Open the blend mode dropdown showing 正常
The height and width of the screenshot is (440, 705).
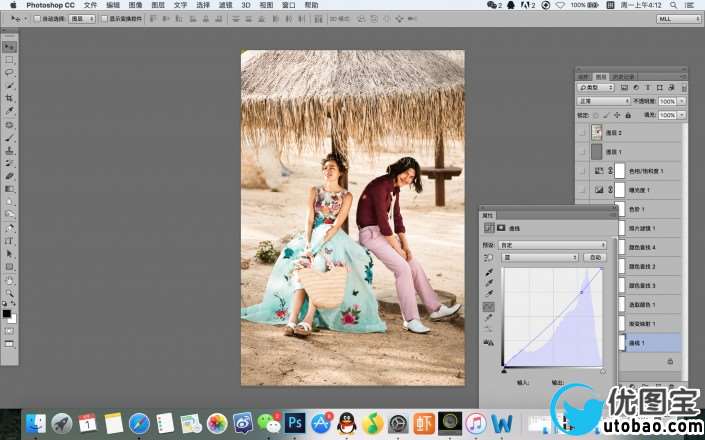click(604, 101)
